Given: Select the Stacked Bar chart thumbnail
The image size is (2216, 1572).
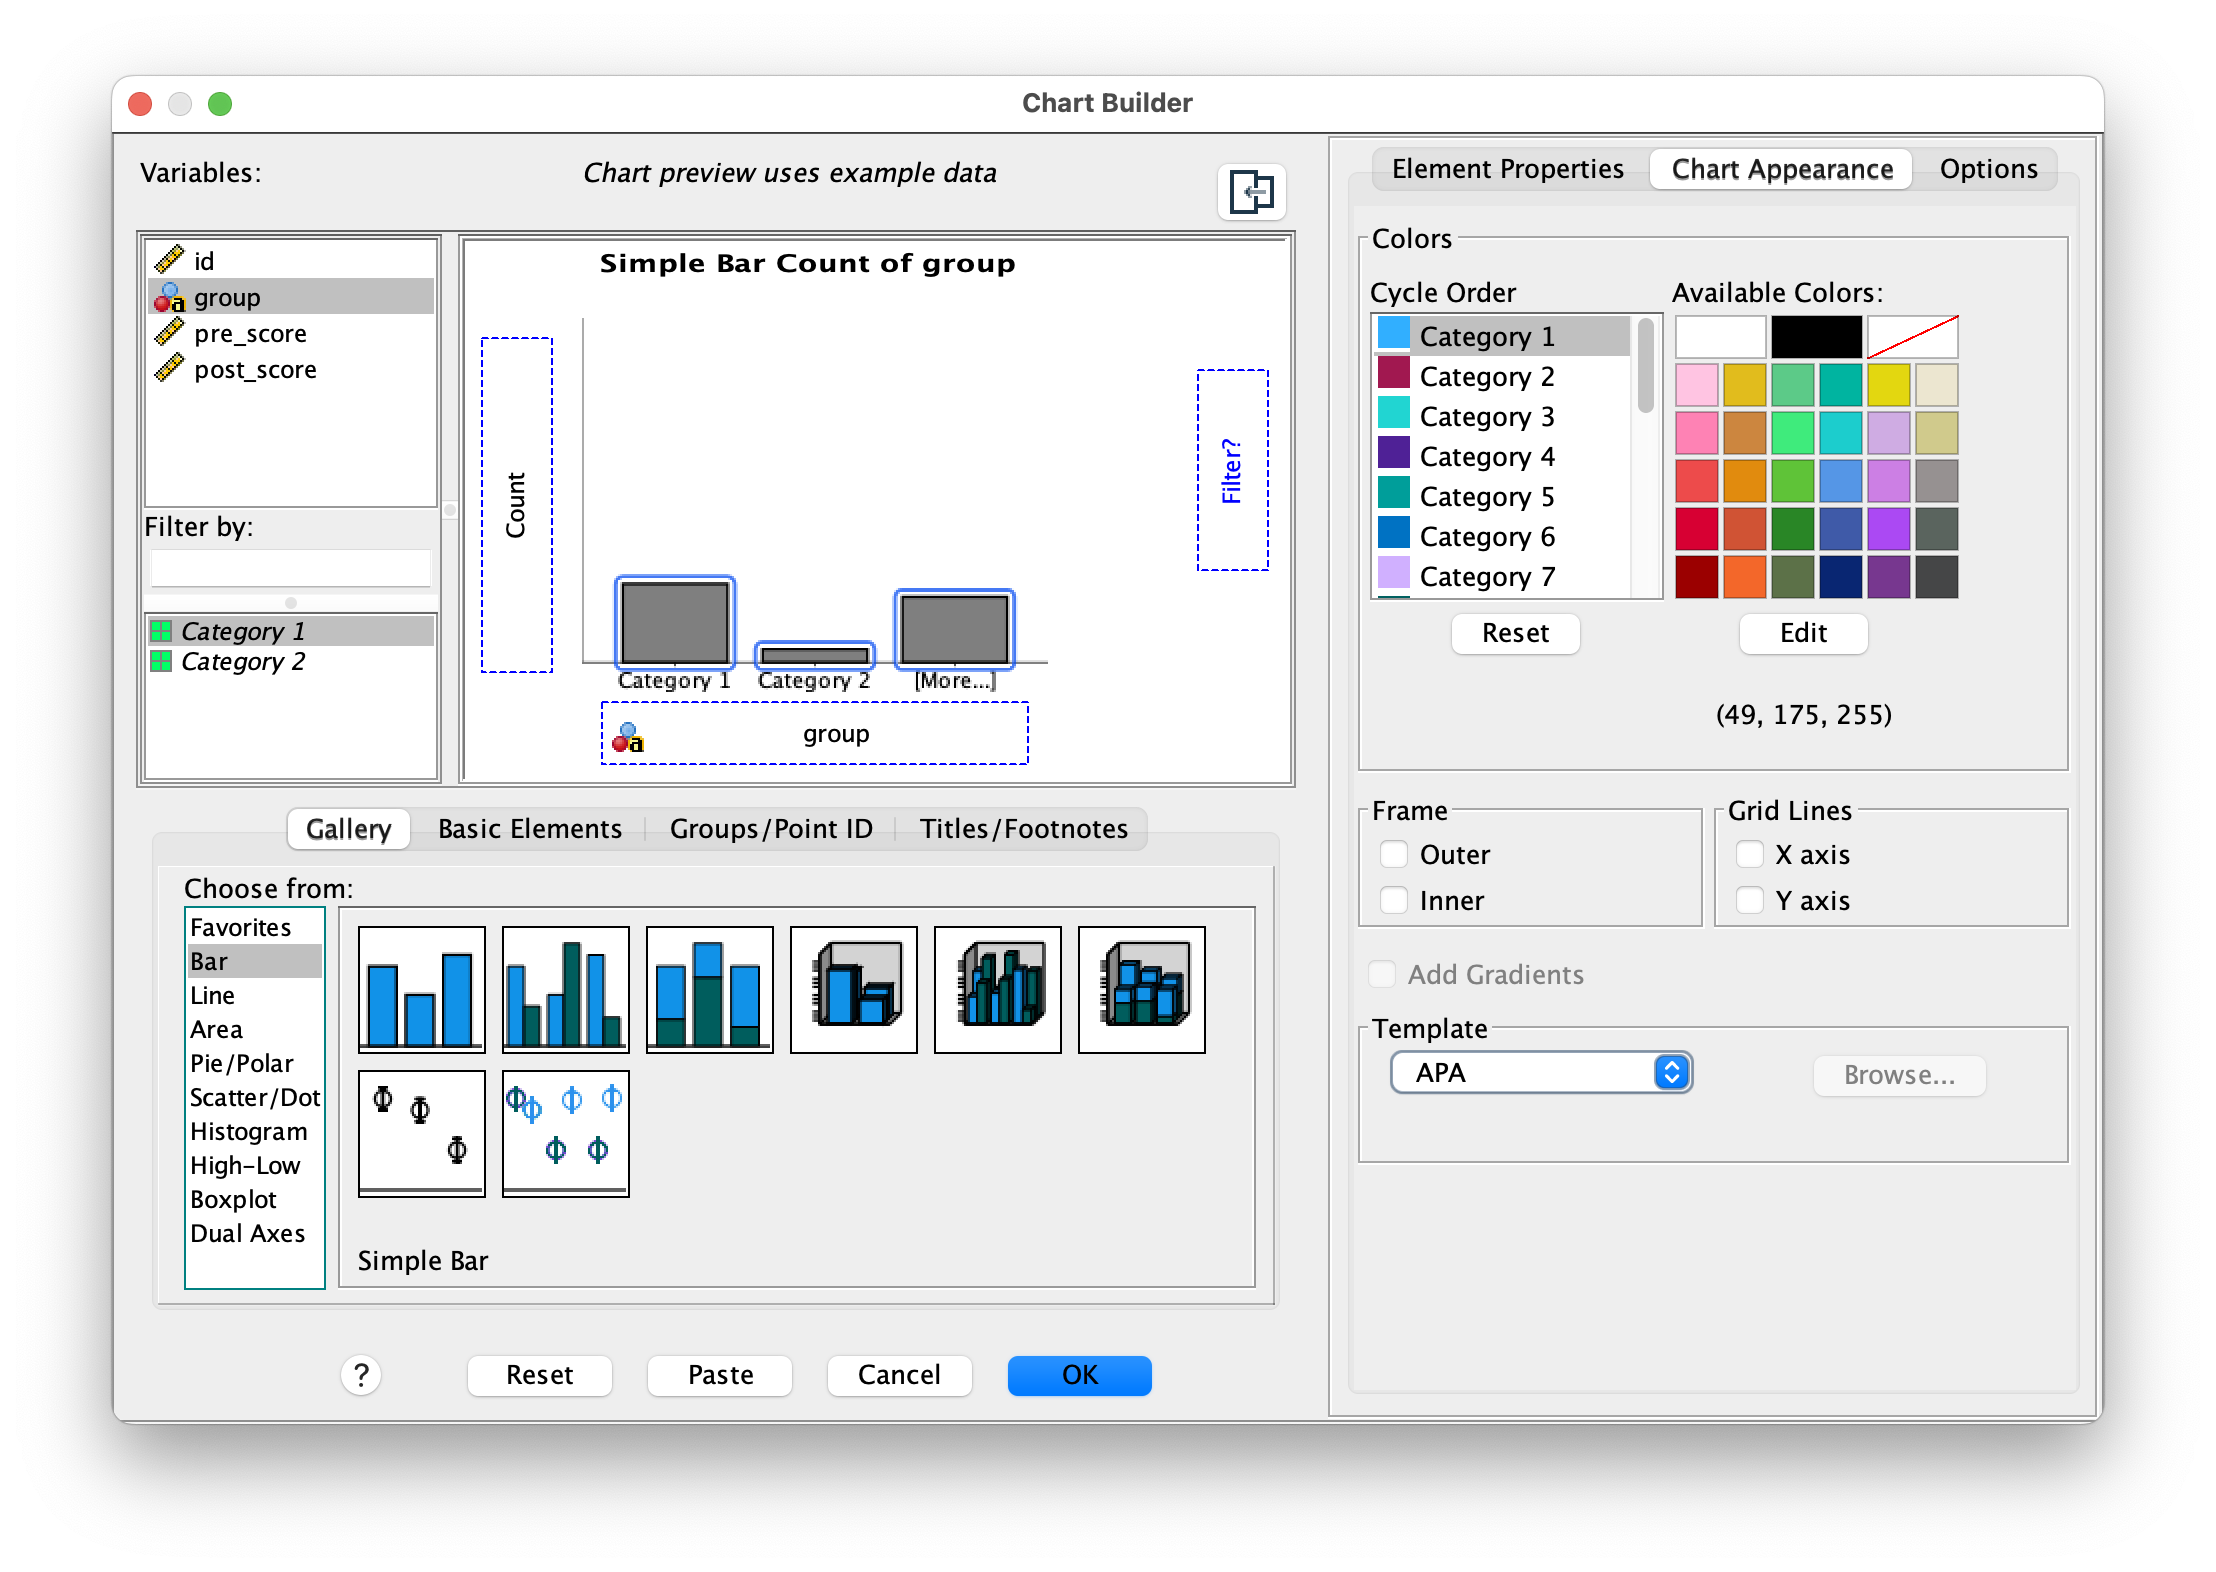Looking at the screenshot, I should 709,989.
